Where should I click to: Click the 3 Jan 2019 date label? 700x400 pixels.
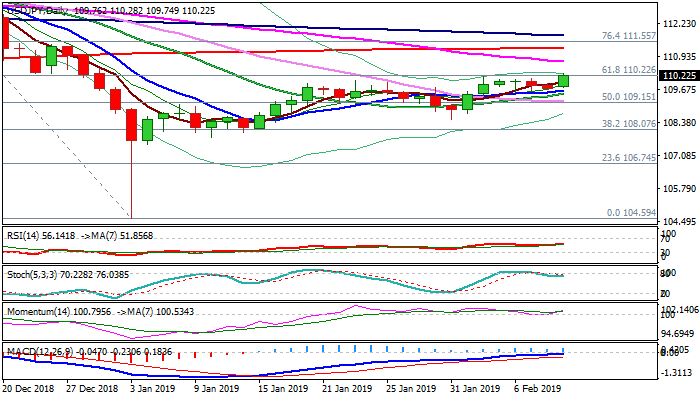[157, 388]
